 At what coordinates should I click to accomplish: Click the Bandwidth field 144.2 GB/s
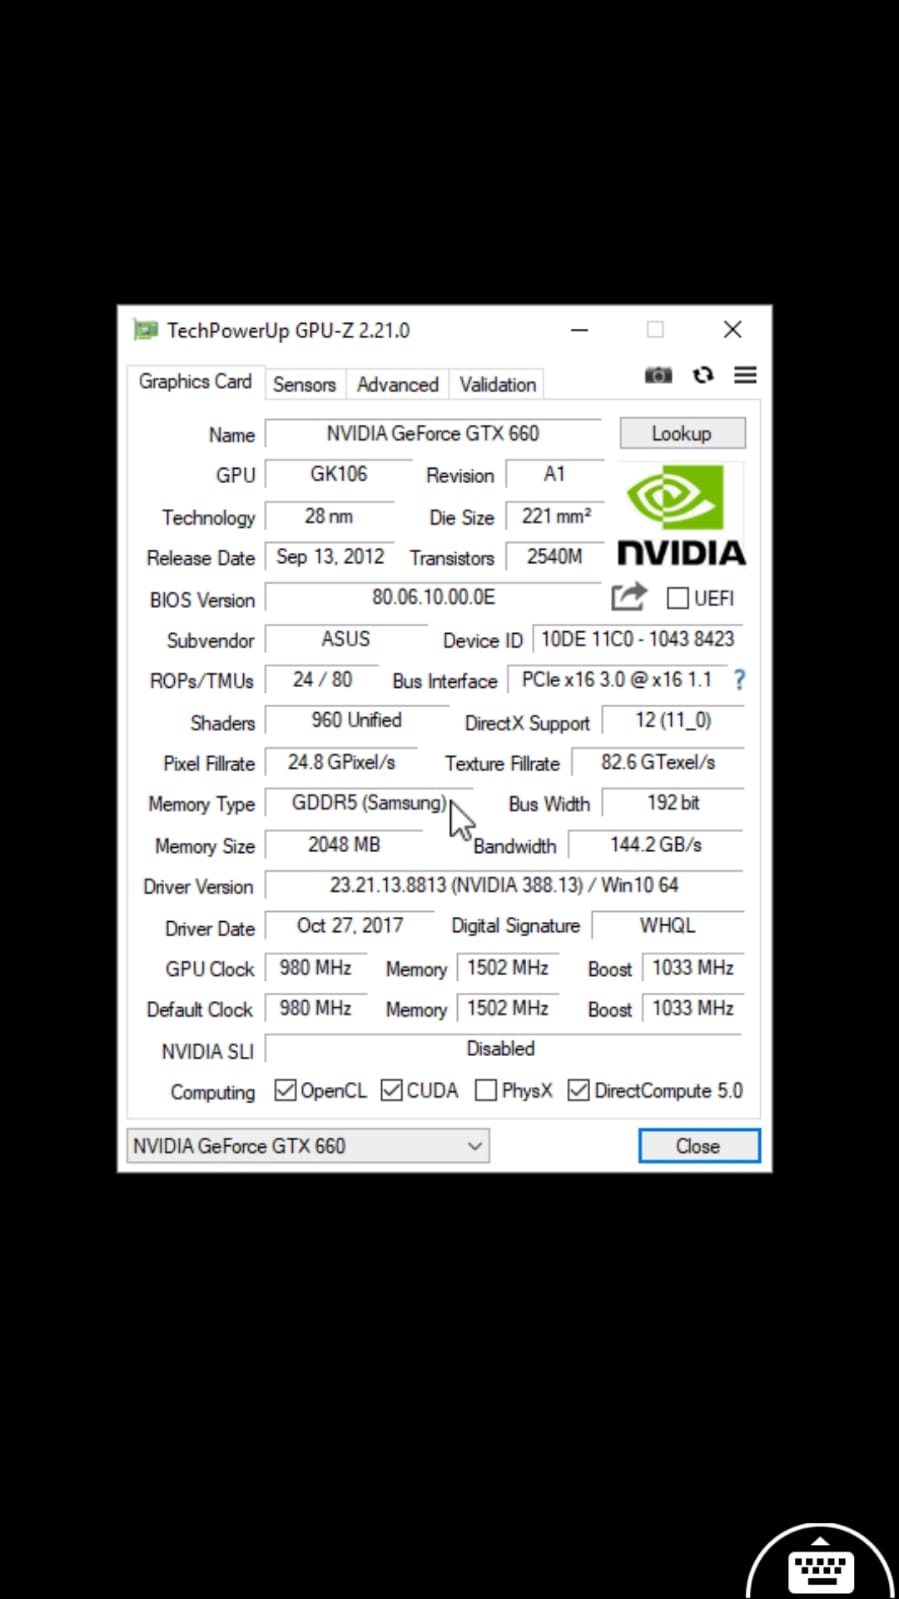coord(656,845)
